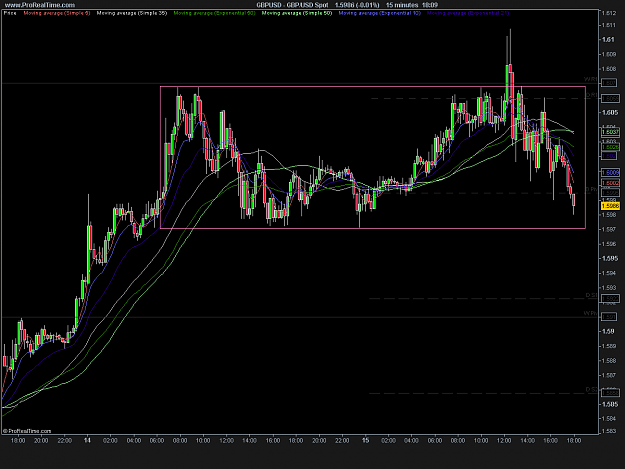This screenshot has height=469, width=625.
Task: Click the D Piv pivot label
Action: pos(591,190)
